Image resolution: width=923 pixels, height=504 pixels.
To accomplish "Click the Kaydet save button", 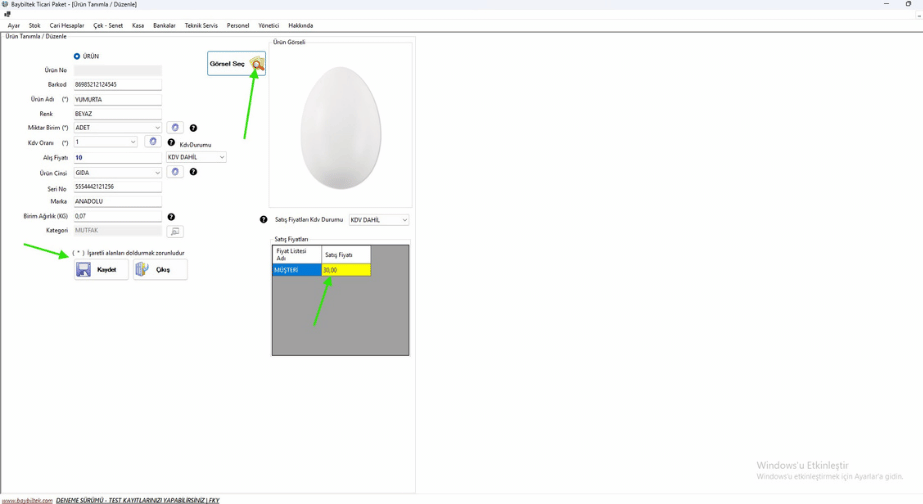I will pyautogui.click(x=101, y=269).
